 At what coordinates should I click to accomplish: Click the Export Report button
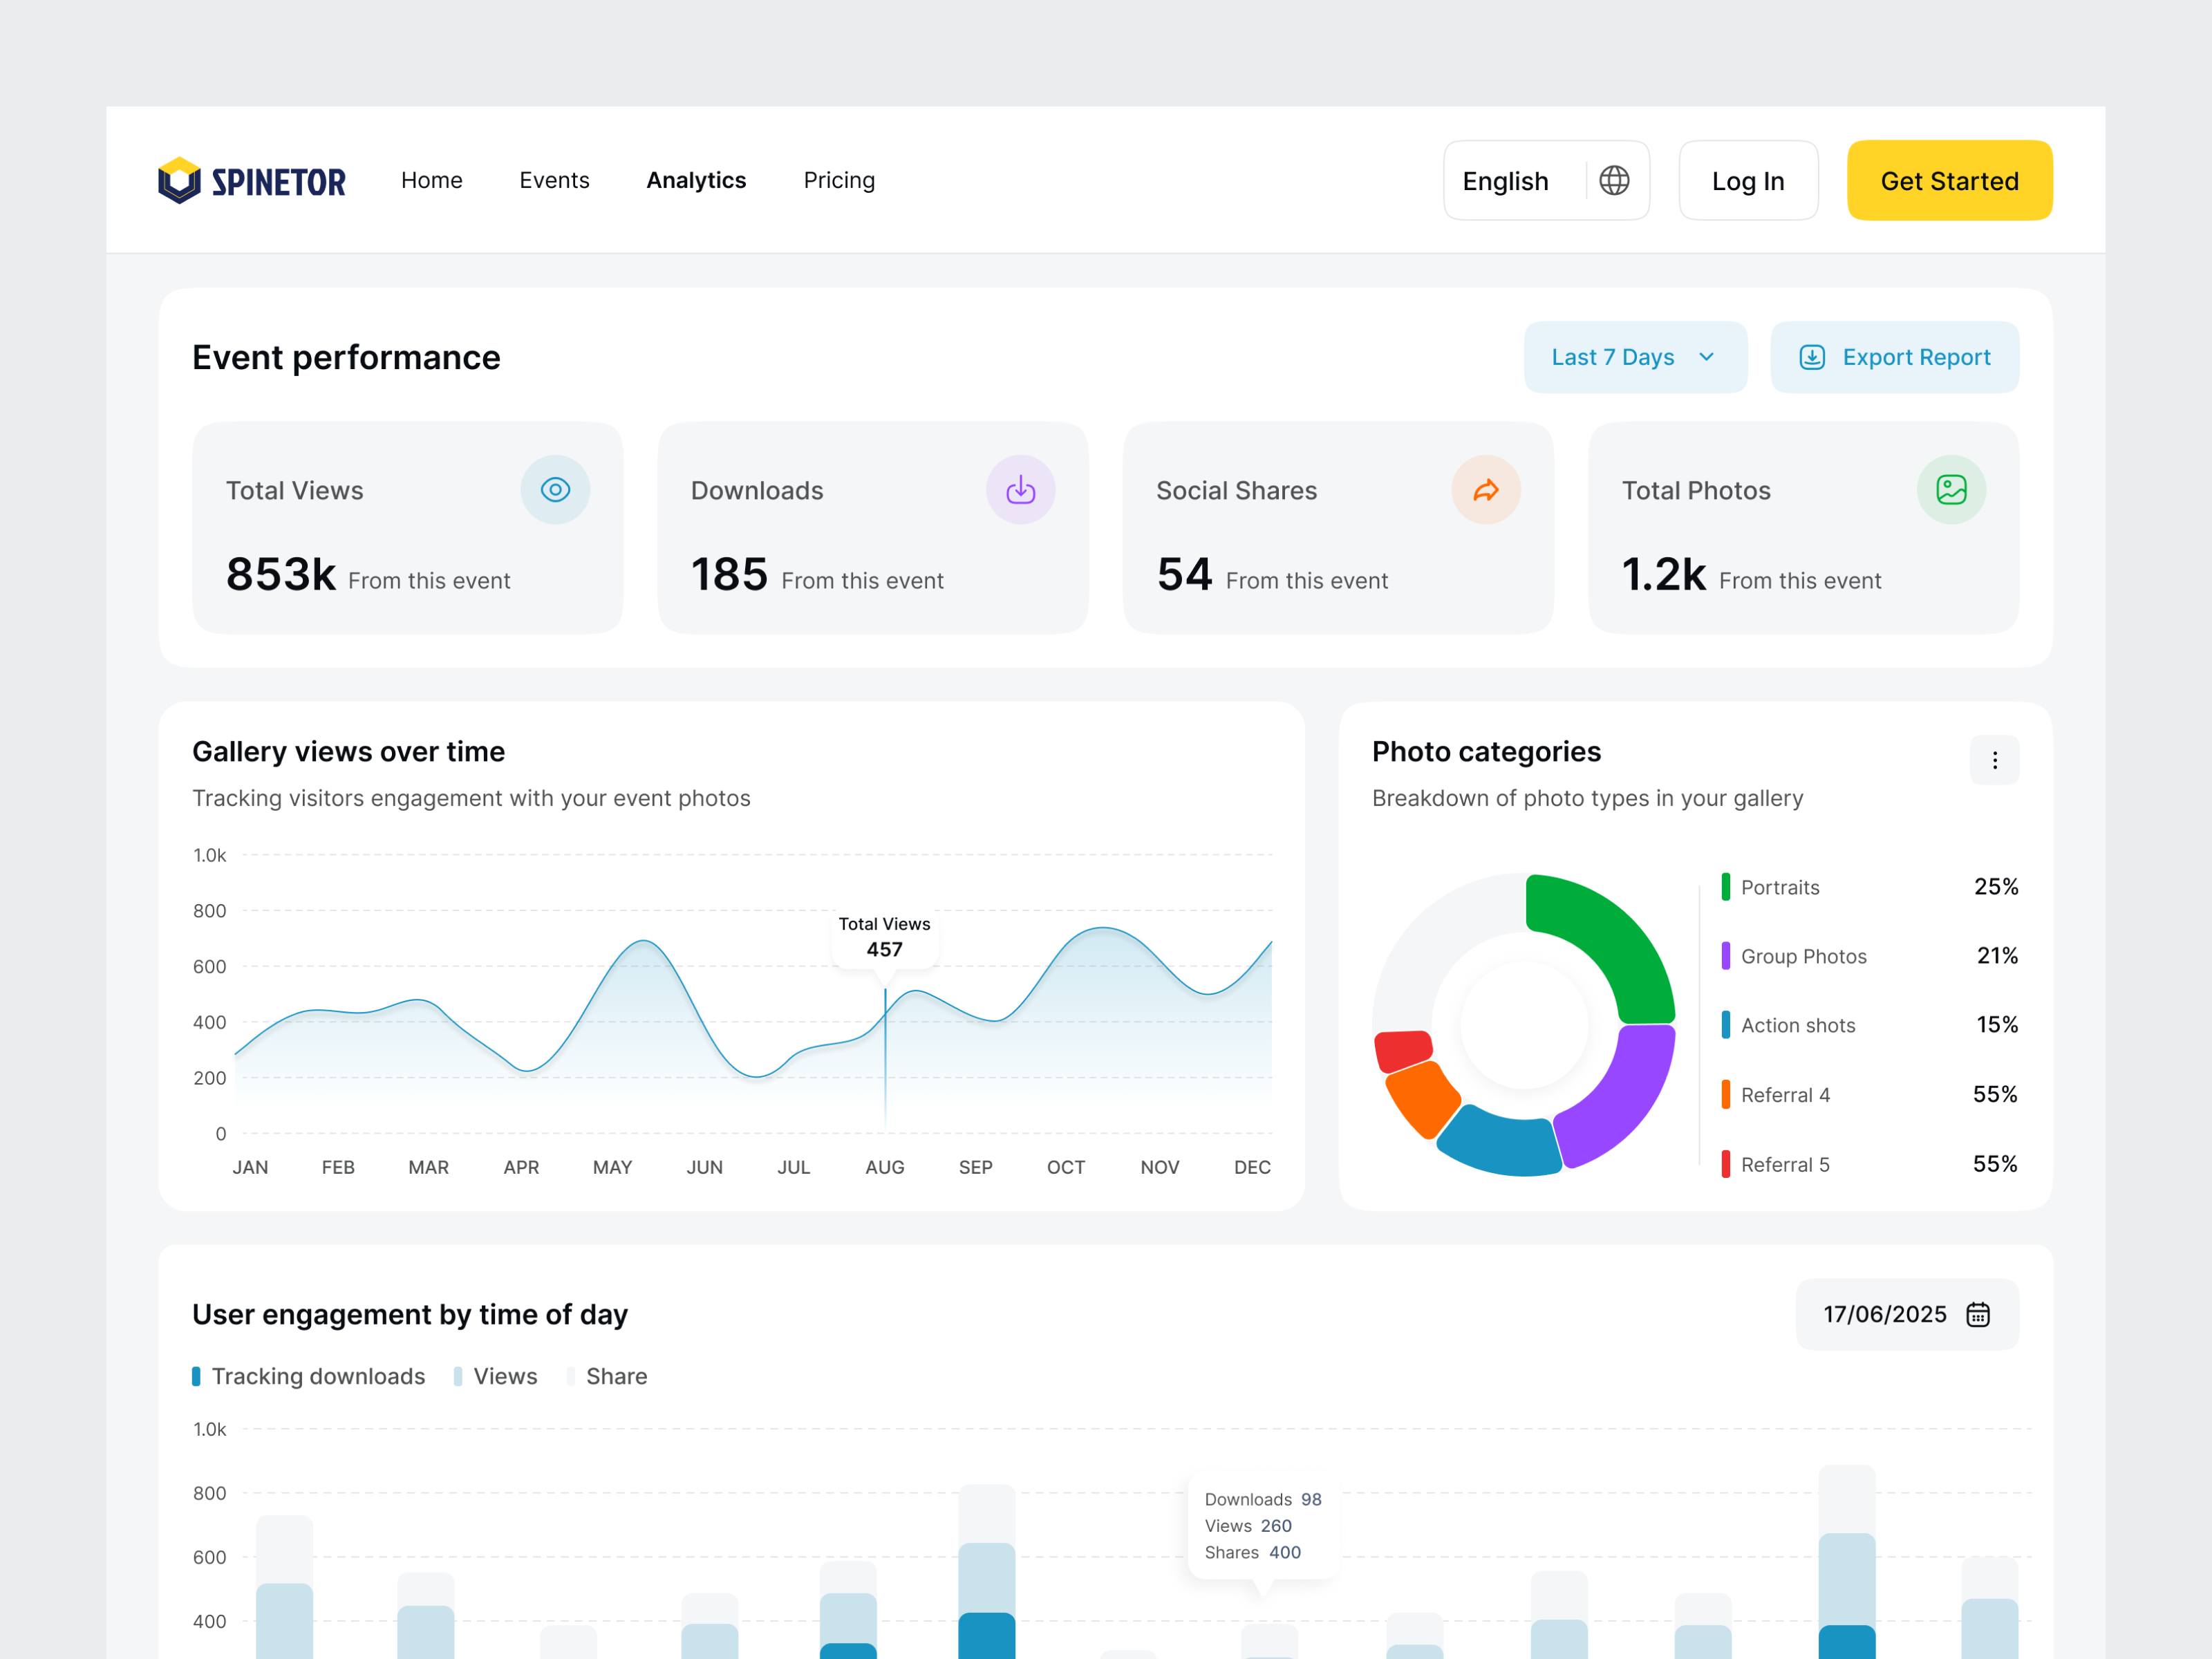(x=1894, y=357)
